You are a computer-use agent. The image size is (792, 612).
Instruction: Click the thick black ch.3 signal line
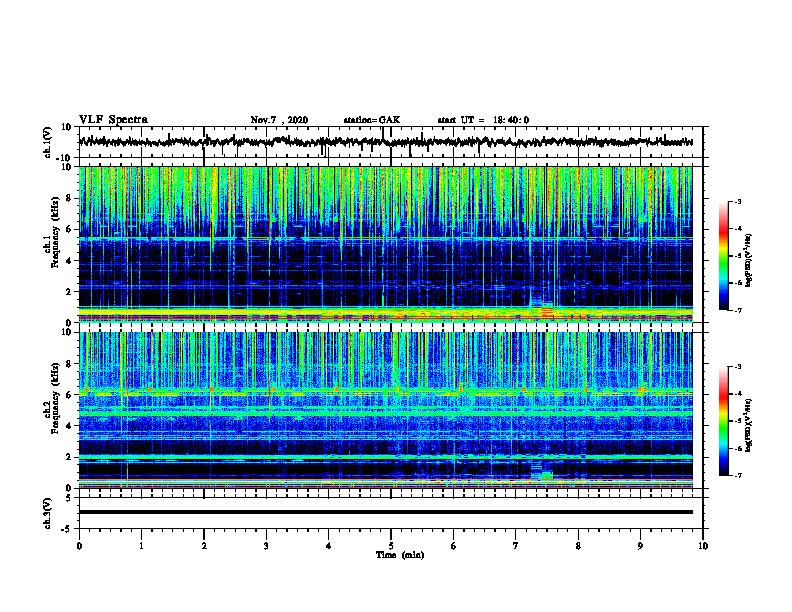(385, 512)
